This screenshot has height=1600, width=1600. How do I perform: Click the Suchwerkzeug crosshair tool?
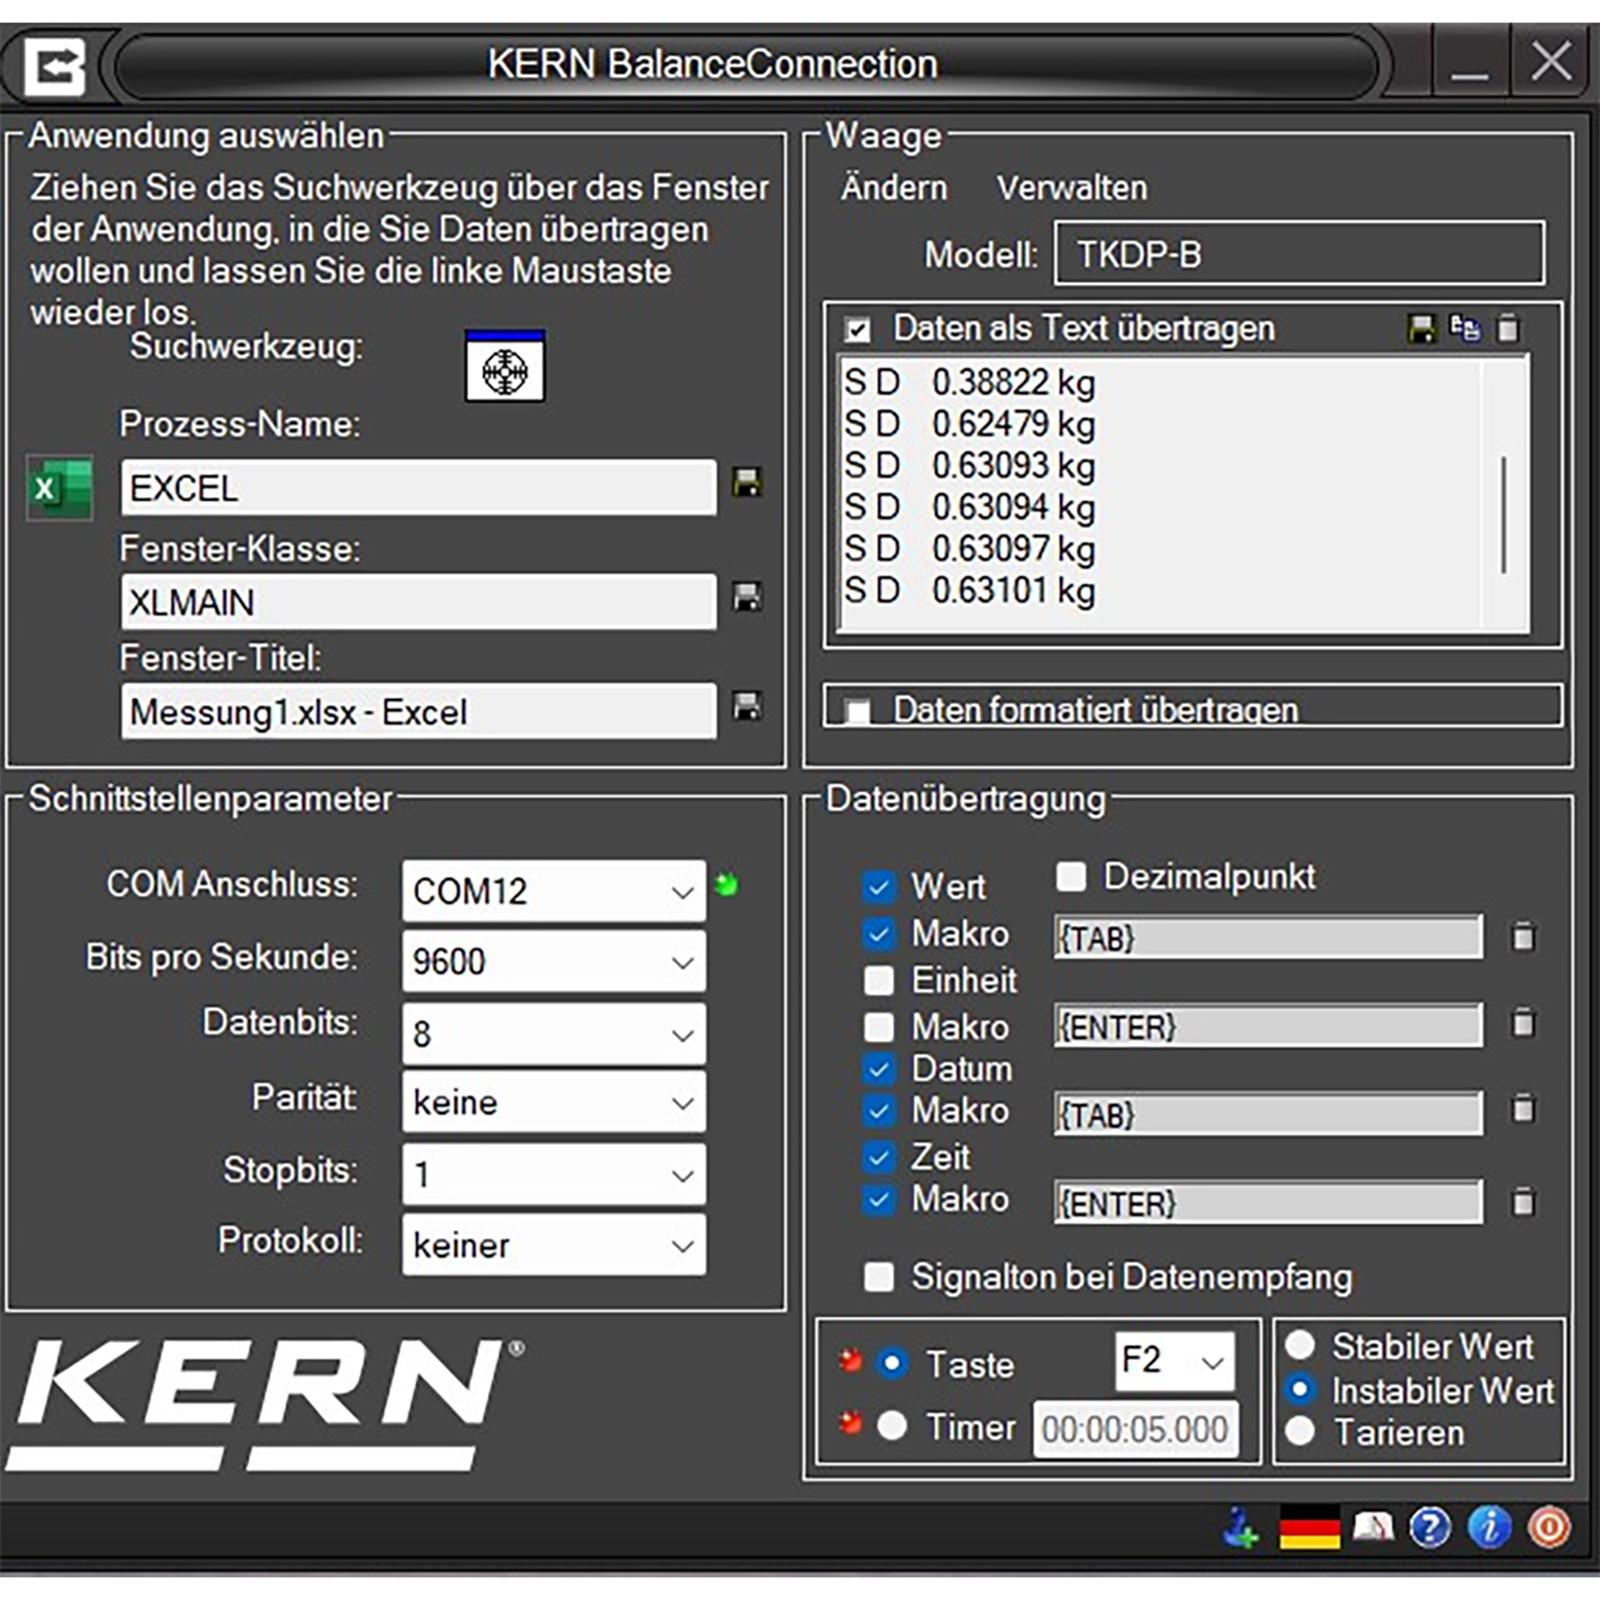point(505,367)
